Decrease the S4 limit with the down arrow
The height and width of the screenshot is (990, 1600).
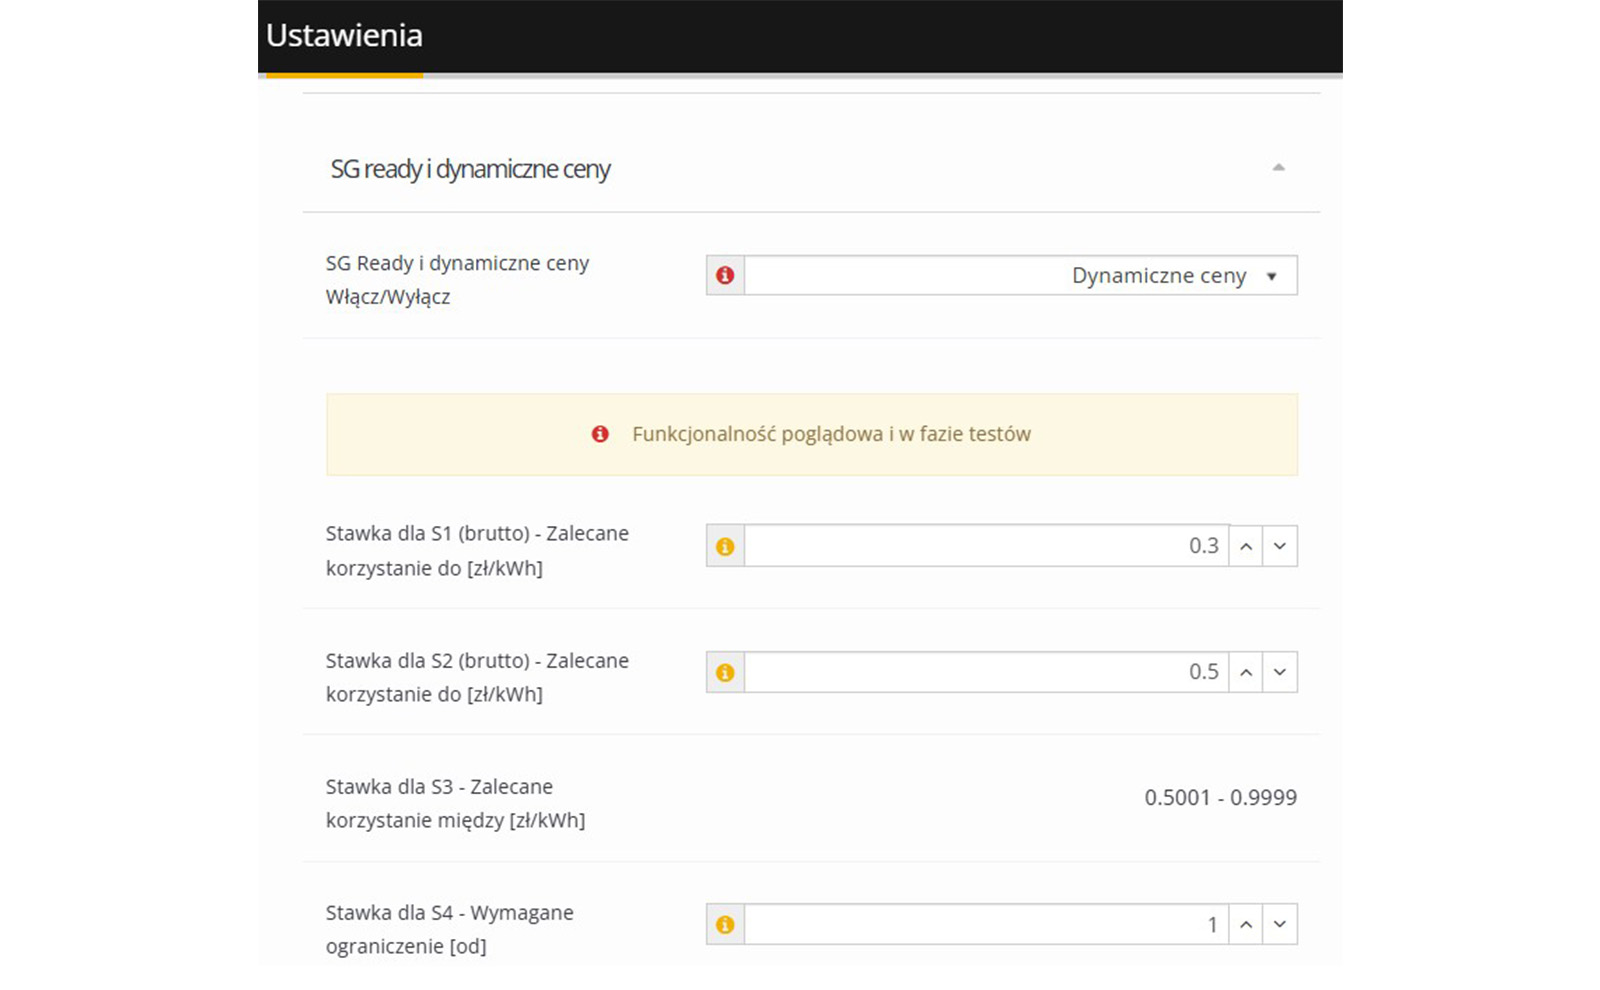[1280, 925]
